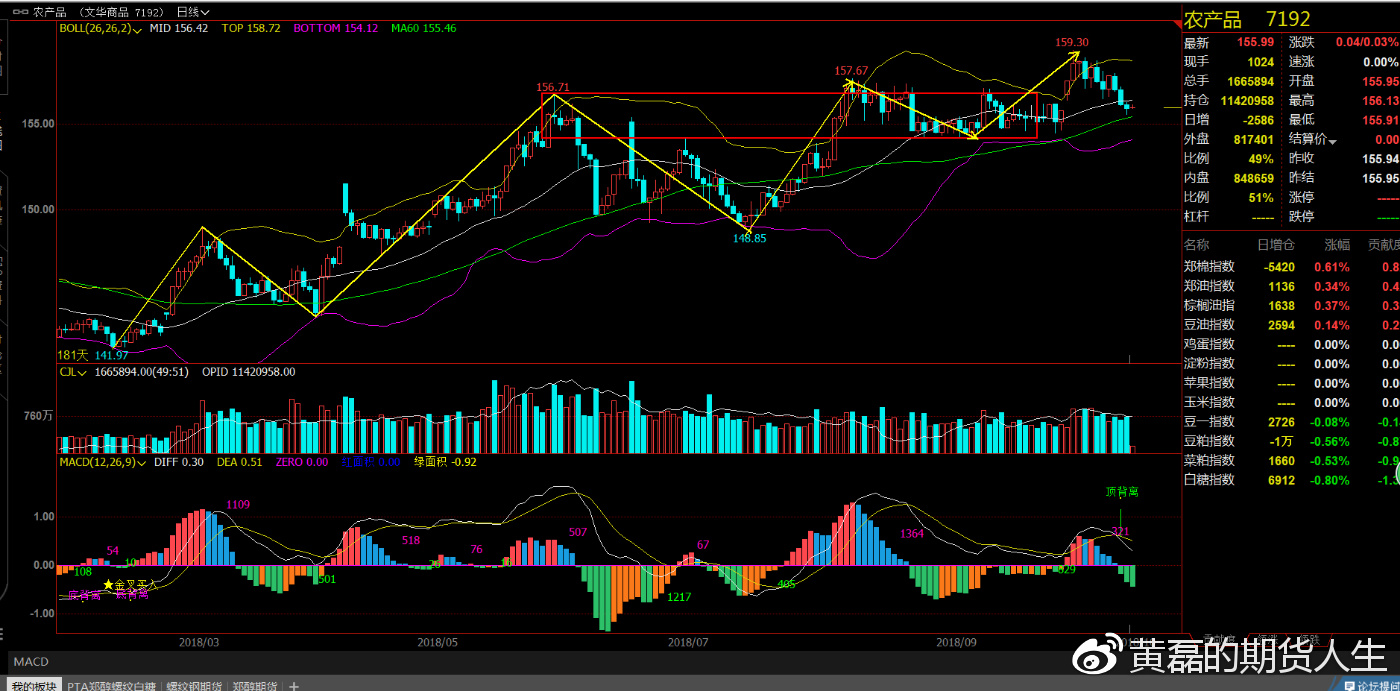Select the 白糖指数 row in index list
Viewport: 1400px width, 691px height.
pos(1208,480)
